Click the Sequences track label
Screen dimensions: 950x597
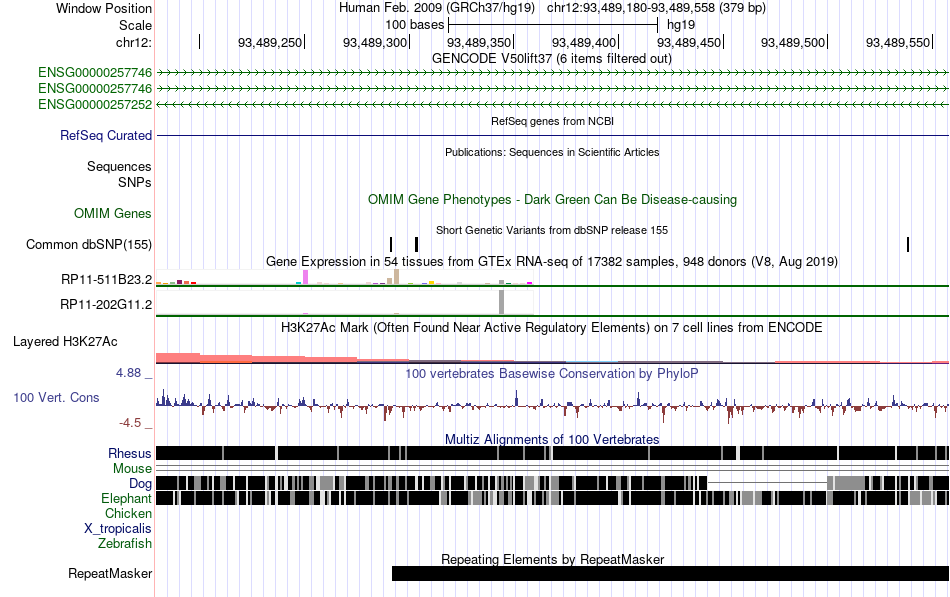tap(119, 167)
